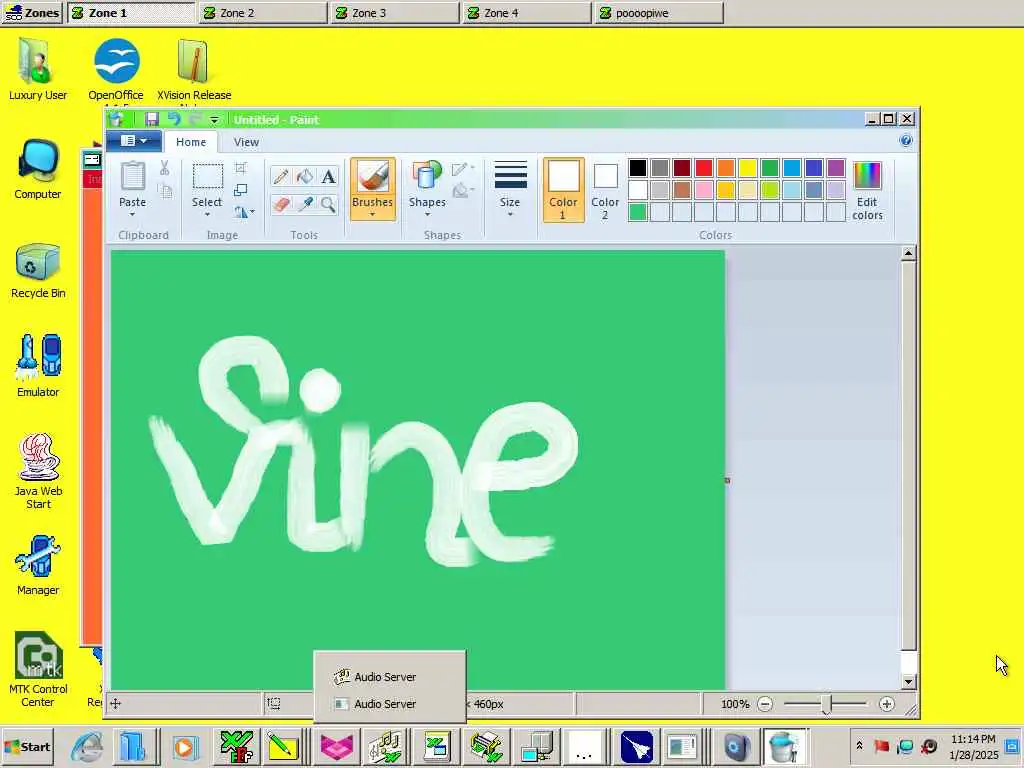
Task: Open the Luxury User desktop icon
Action: (x=38, y=69)
